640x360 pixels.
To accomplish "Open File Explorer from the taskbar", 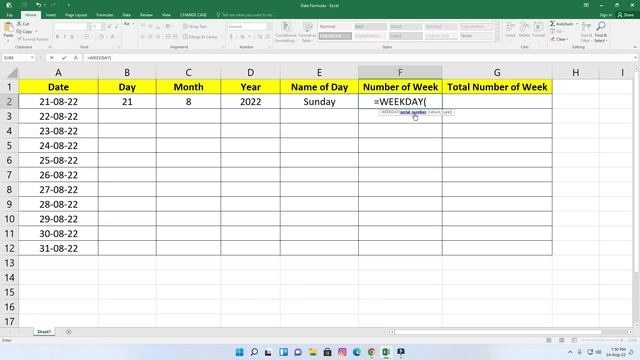I will (313, 352).
